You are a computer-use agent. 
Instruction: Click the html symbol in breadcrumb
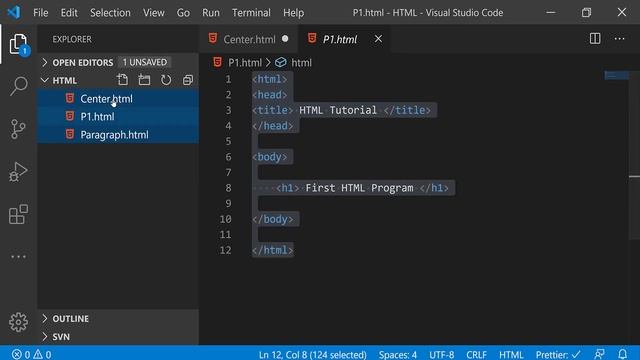click(301, 63)
